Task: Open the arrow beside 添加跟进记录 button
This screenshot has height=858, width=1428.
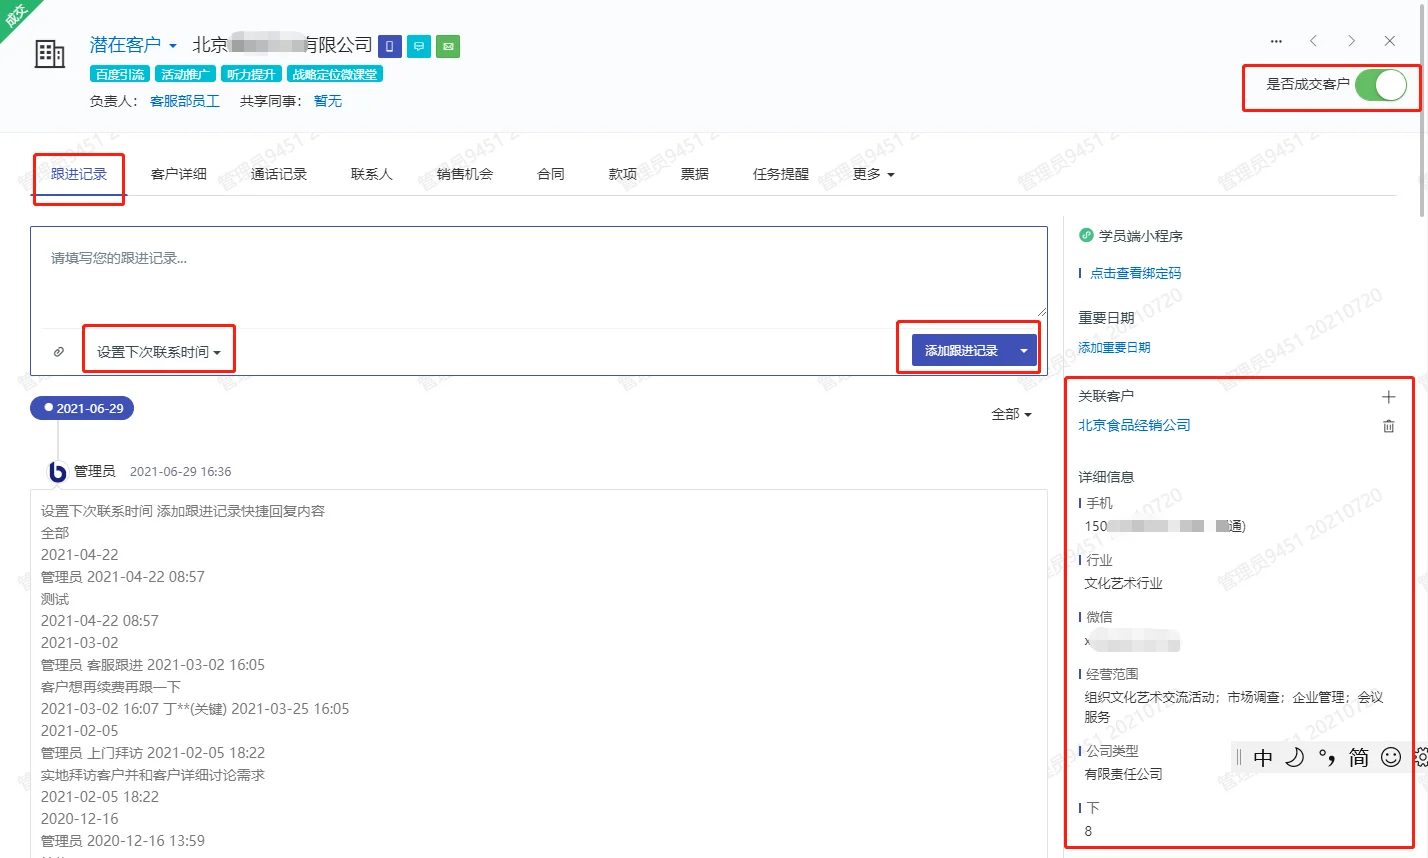Action: (x=1023, y=351)
